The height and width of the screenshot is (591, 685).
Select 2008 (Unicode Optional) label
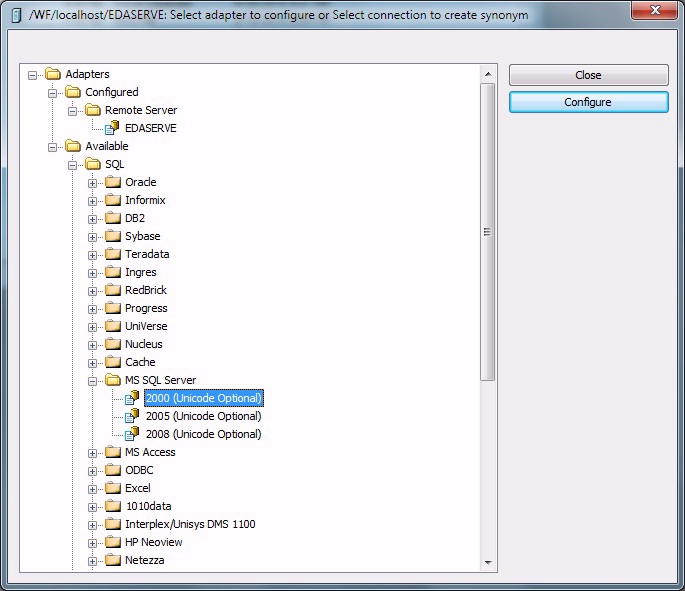click(204, 434)
